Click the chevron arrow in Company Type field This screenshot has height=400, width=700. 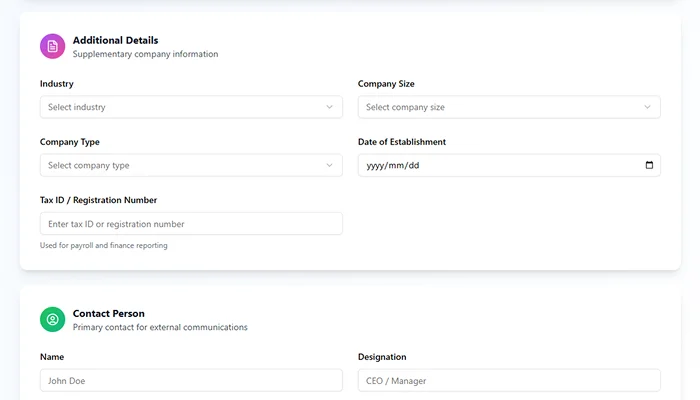(x=330, y=165)
